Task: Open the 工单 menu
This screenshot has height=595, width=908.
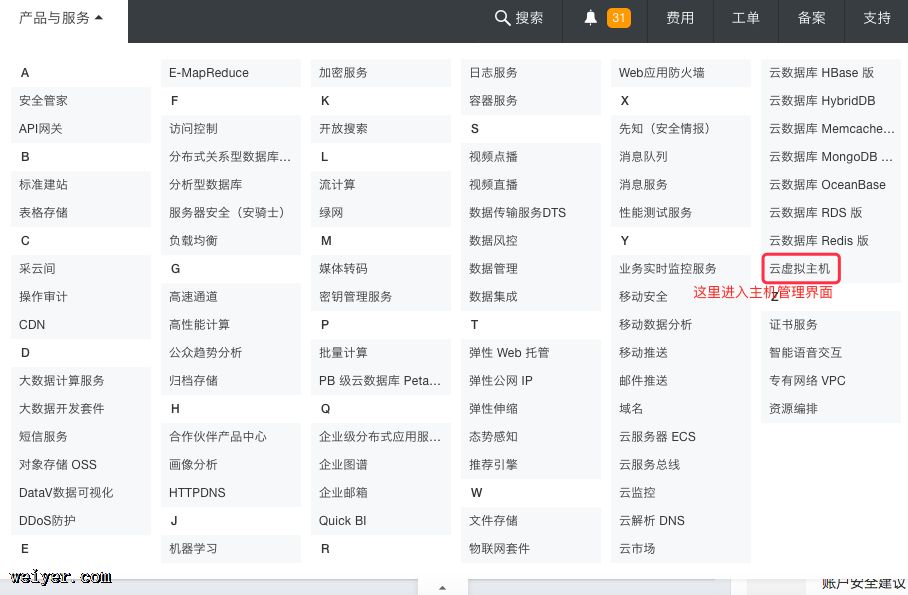Action: [x=745, y=18]
